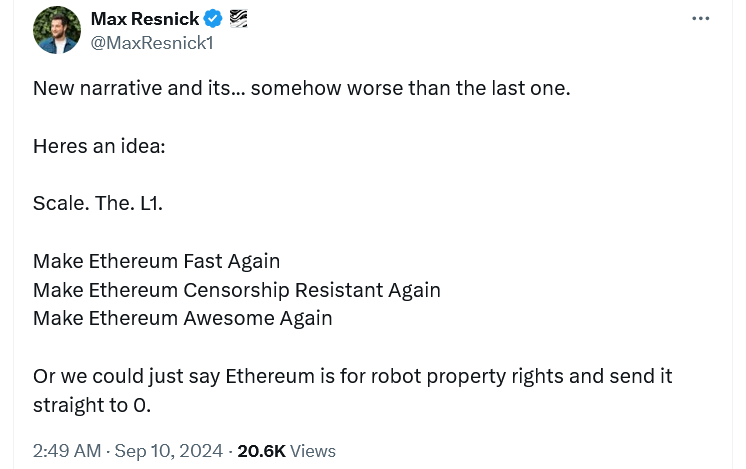This screenshot has width=746, height=469.
Task: Click "somehow worse than the last one" phrase
Action: coord(410,88)
